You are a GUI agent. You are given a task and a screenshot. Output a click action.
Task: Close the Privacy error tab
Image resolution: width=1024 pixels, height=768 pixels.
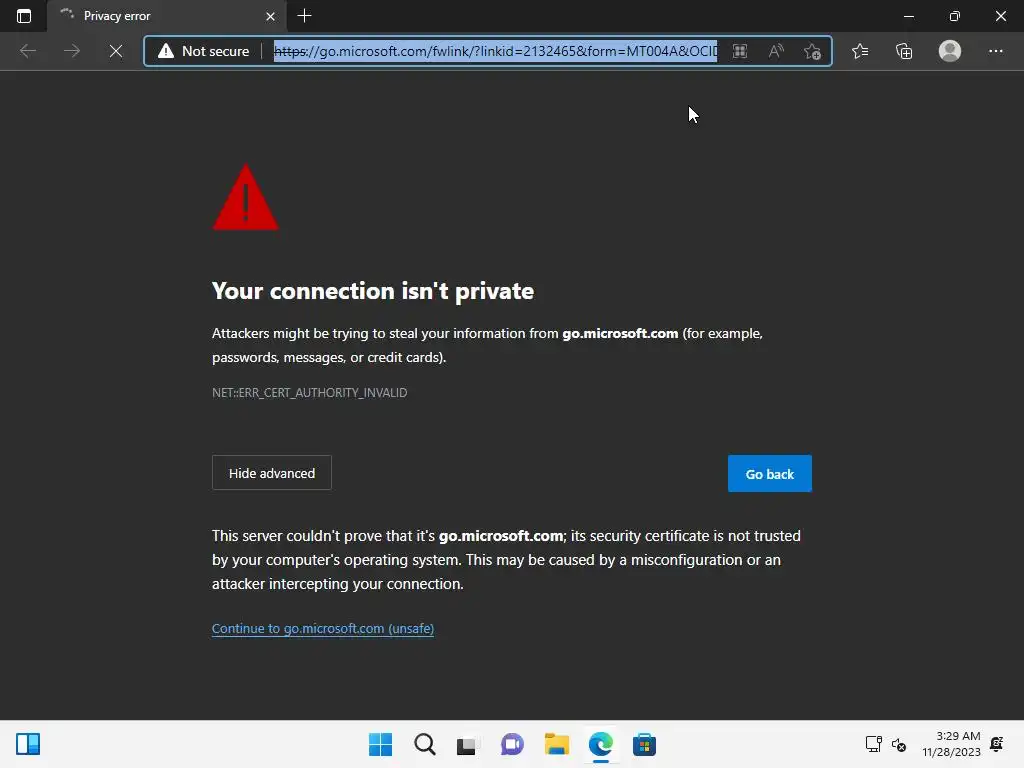point(270,16)
